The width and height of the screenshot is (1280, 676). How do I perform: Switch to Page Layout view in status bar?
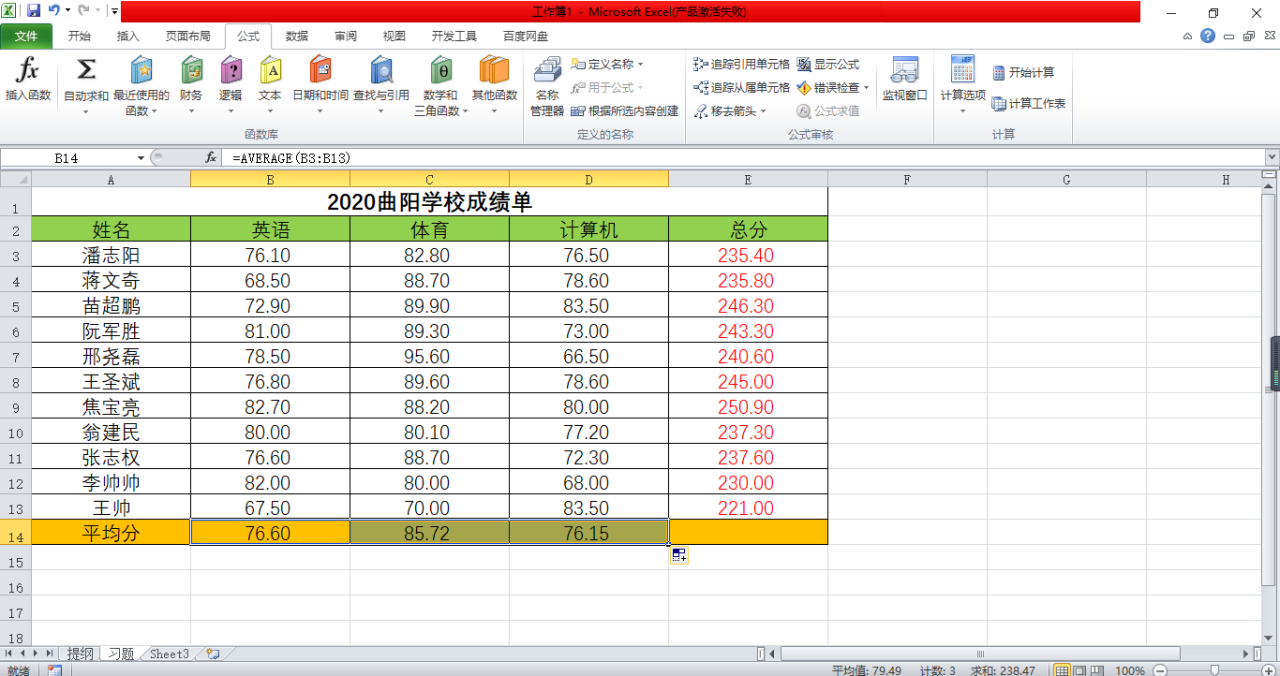point(1081,670)
